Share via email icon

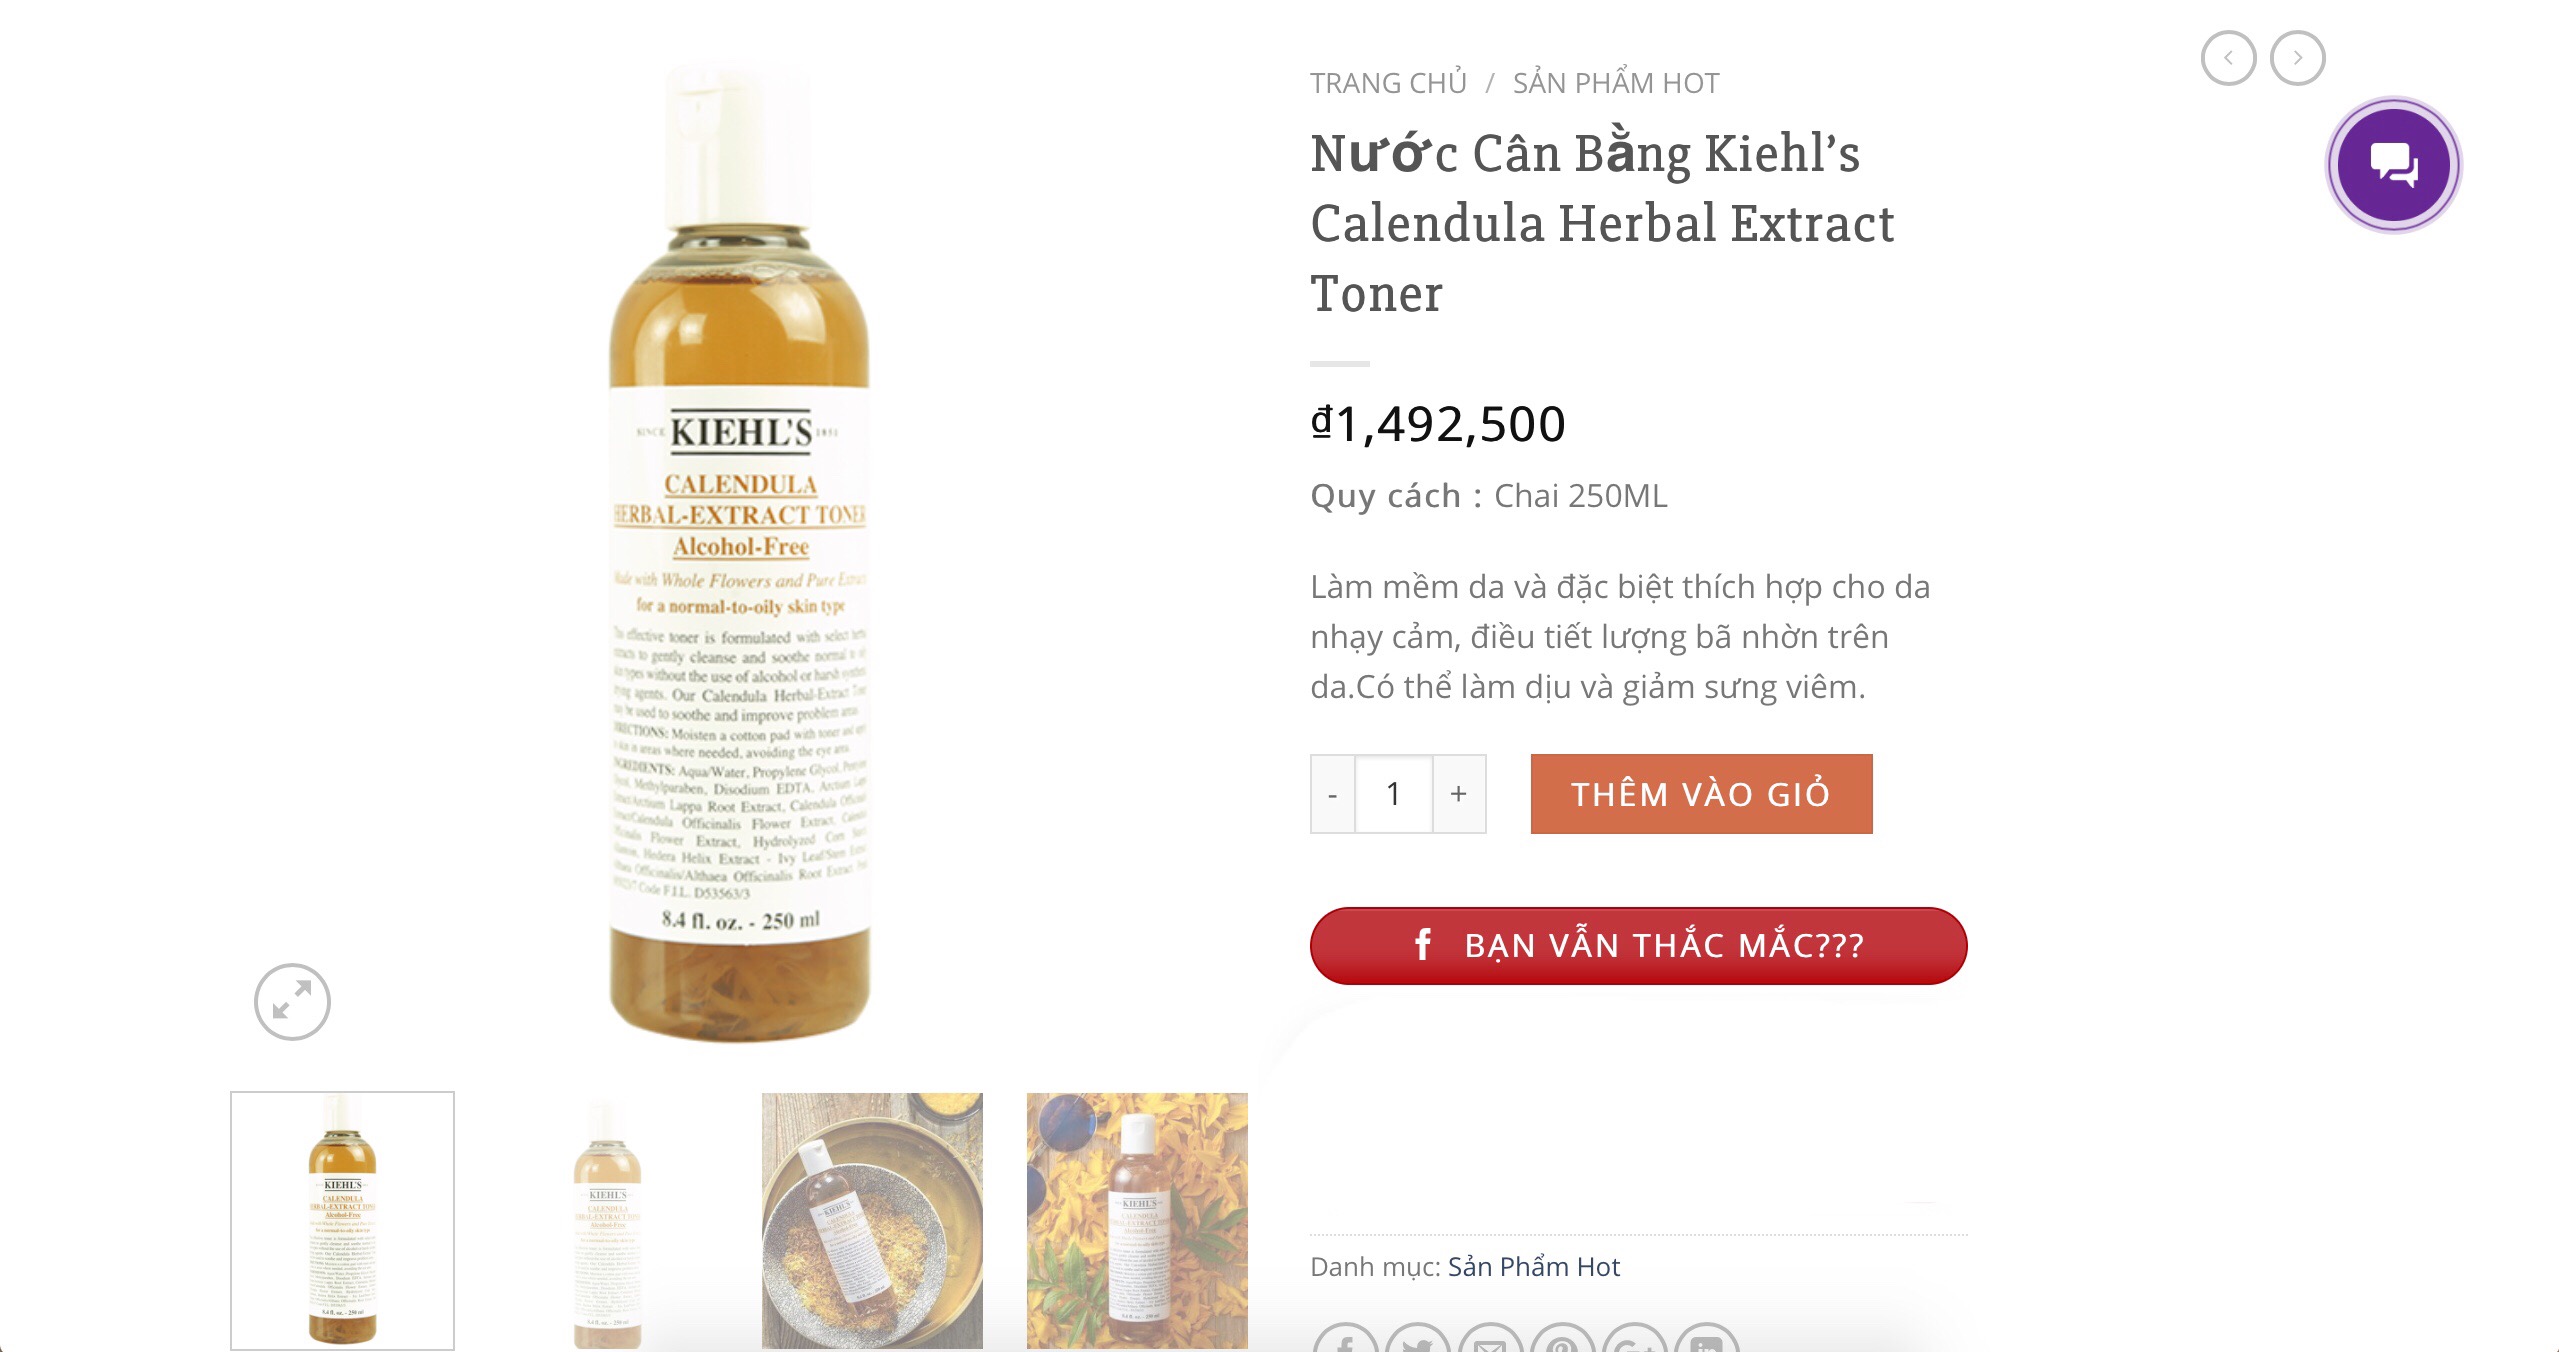tap(1489, 1338)
